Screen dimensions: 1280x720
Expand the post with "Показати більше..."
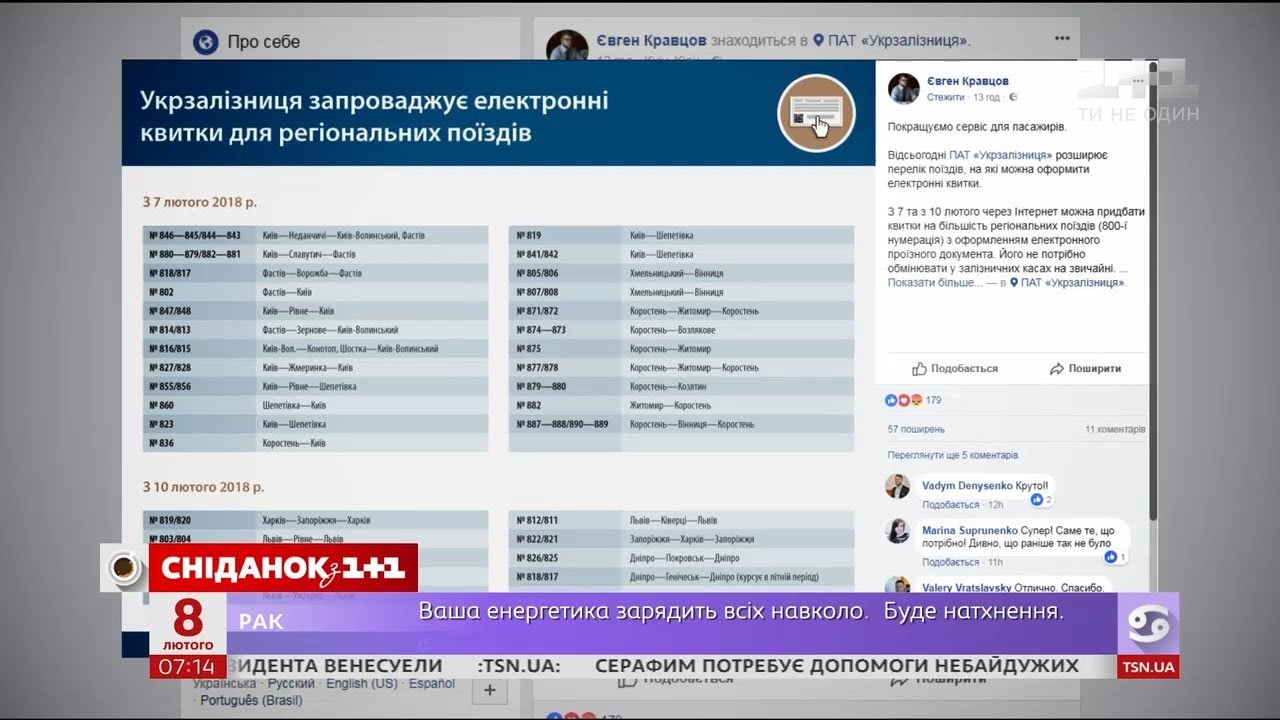[x=935, y=283]
